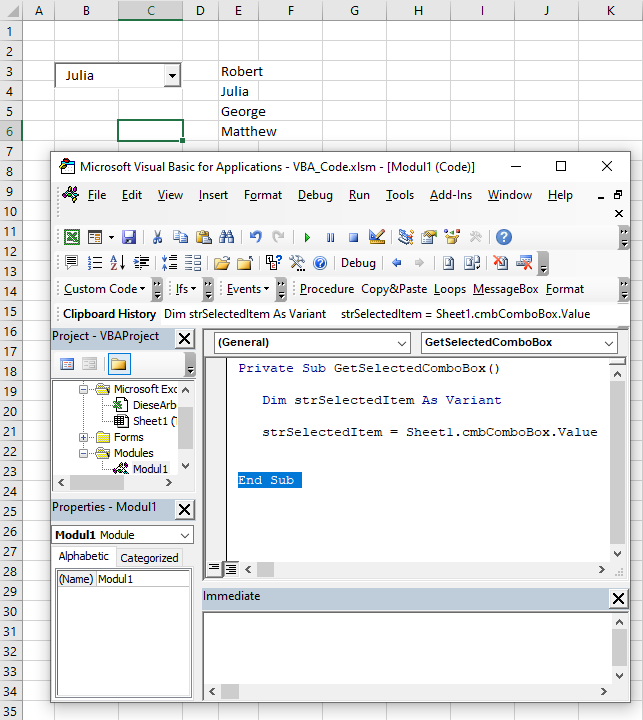
Task: Click the Find binoculars icon
Action: tap(226, 237)
